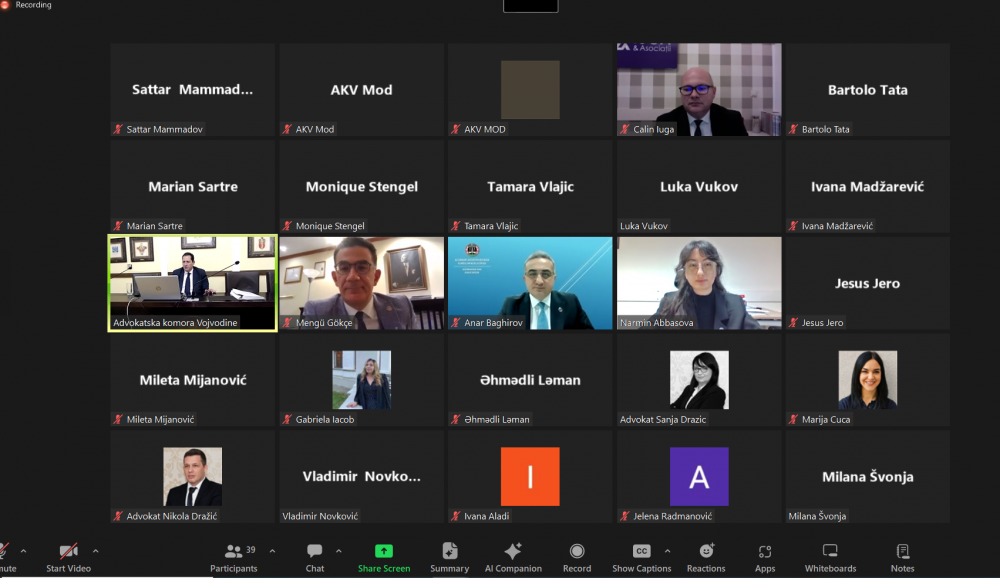Turn on camera with Start Video
The image size is (1000, 578).
[68, 556]
